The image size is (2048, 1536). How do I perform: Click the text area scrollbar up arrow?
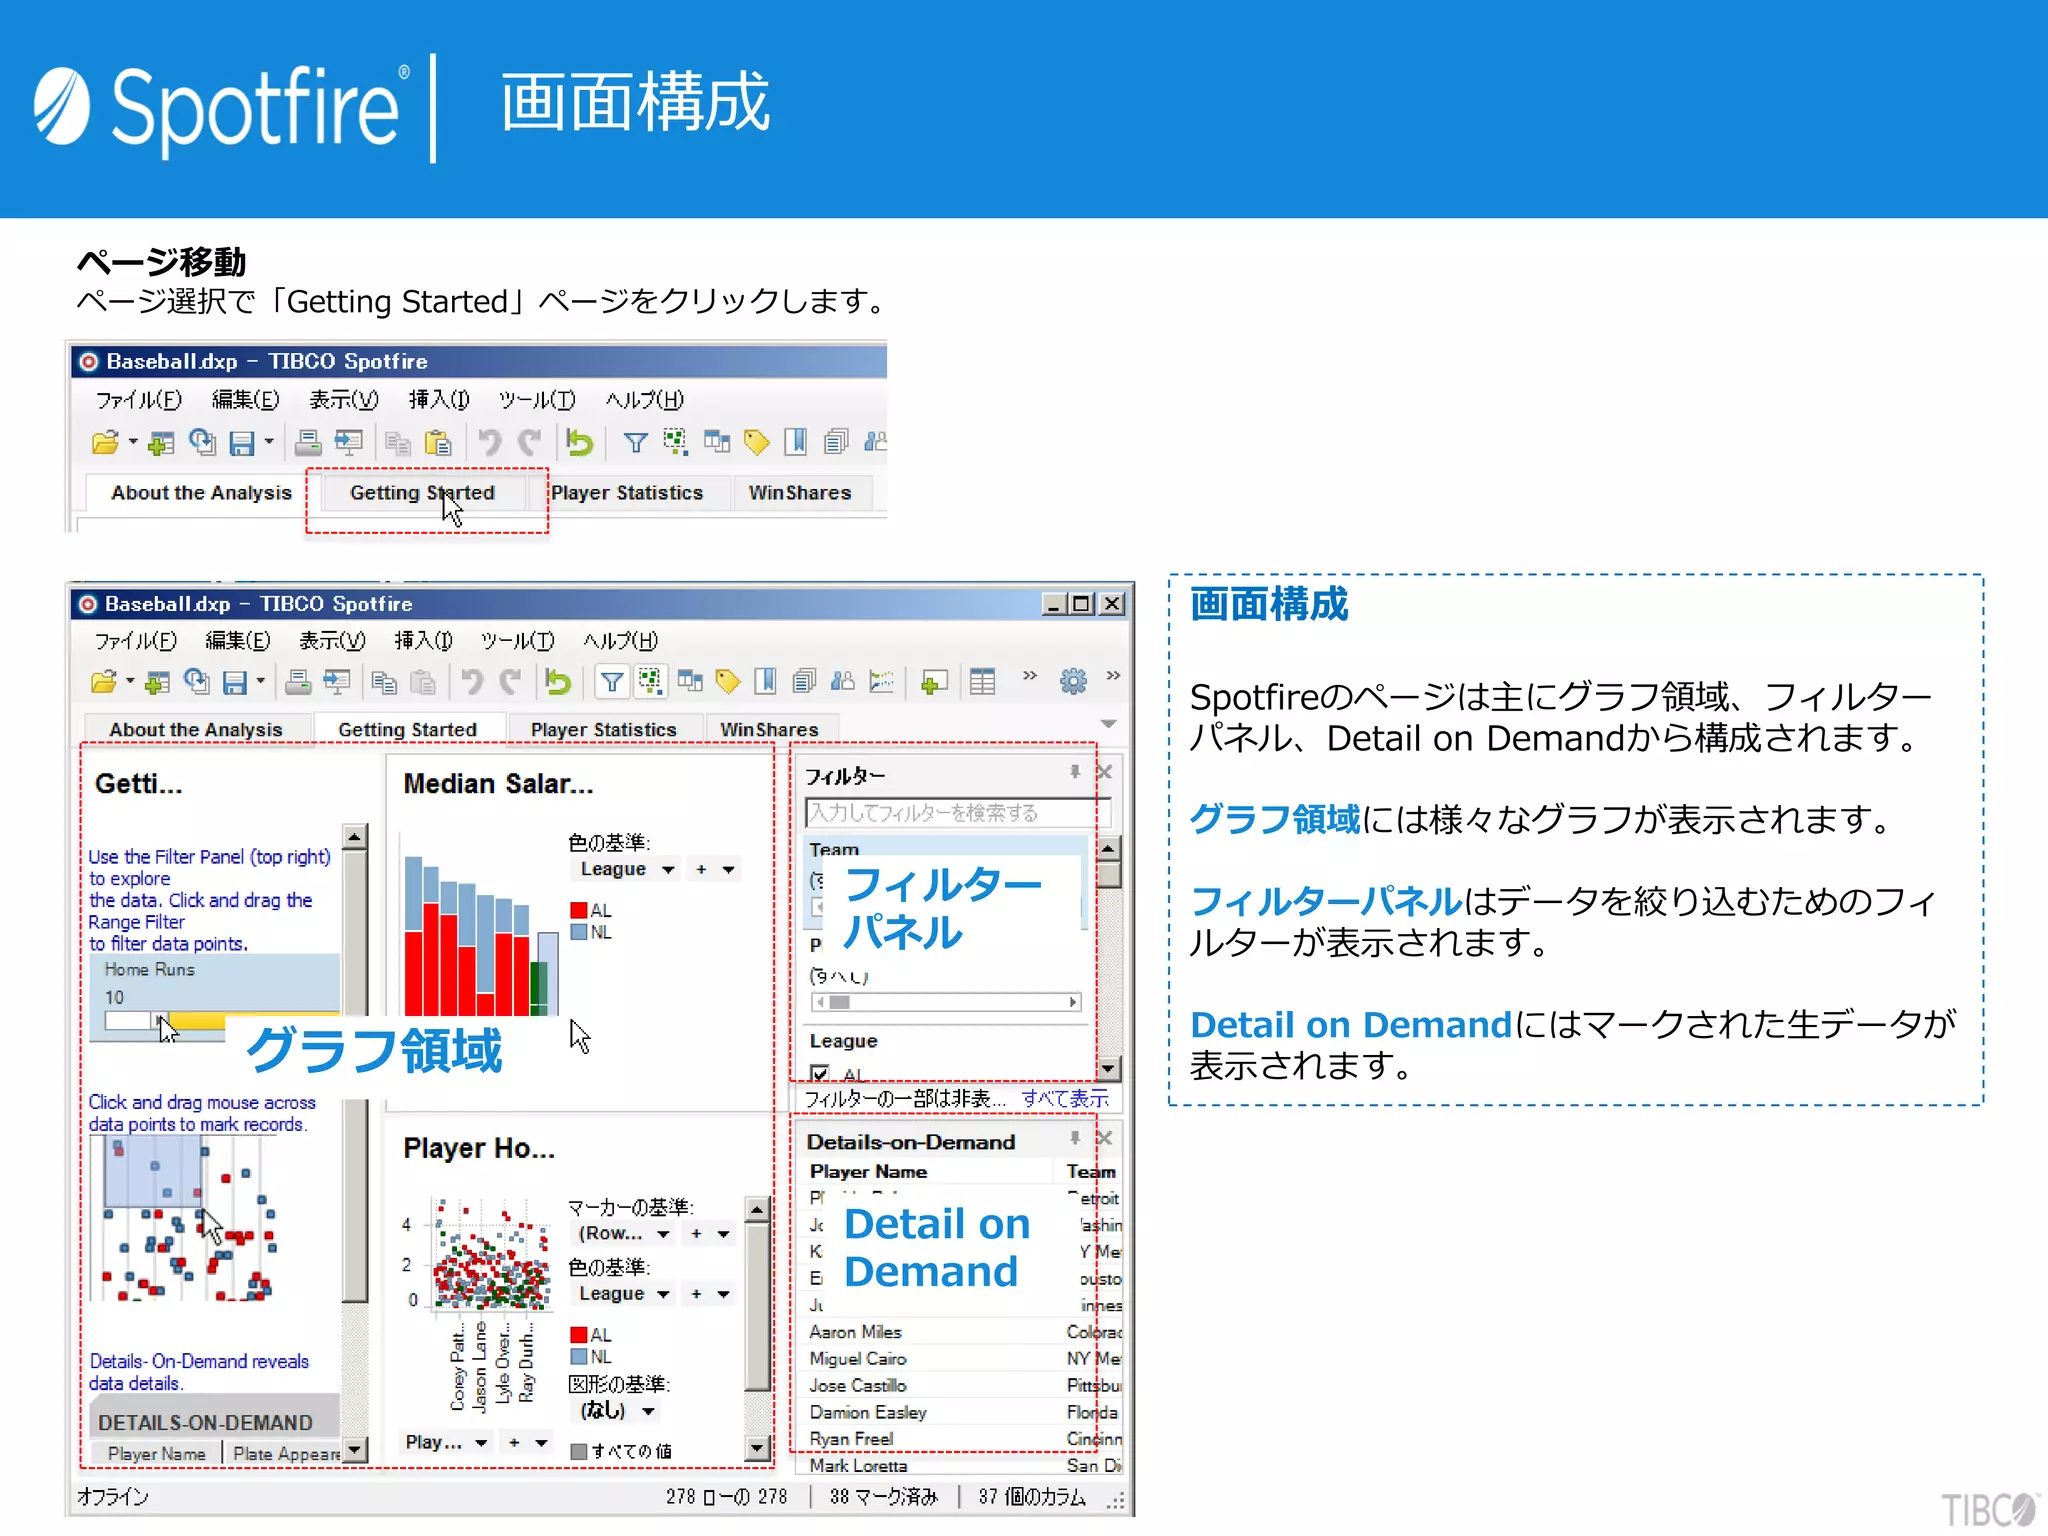(354, 837)
